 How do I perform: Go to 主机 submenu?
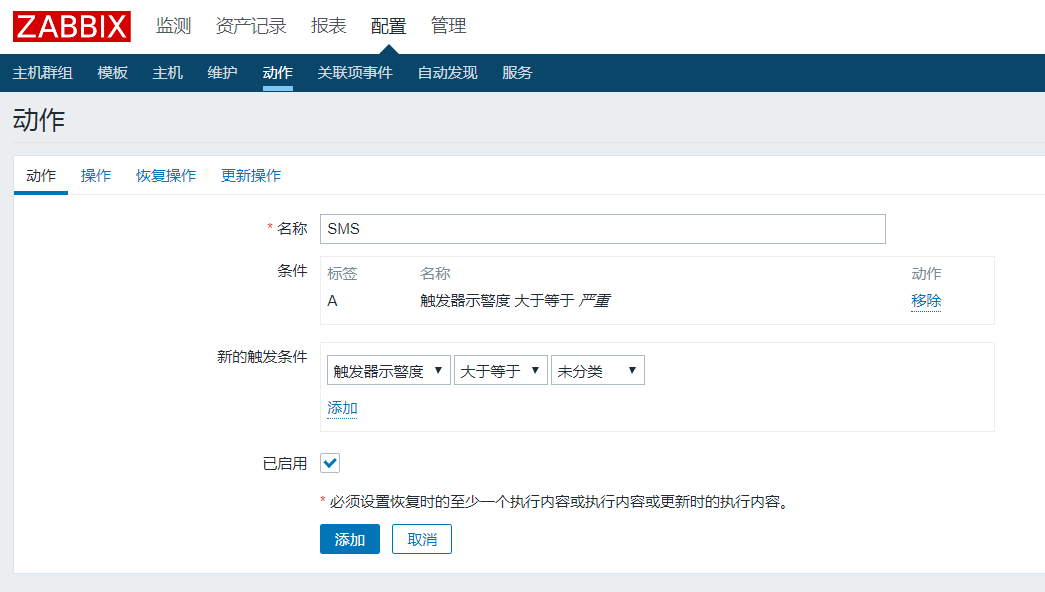coord(167,73)
